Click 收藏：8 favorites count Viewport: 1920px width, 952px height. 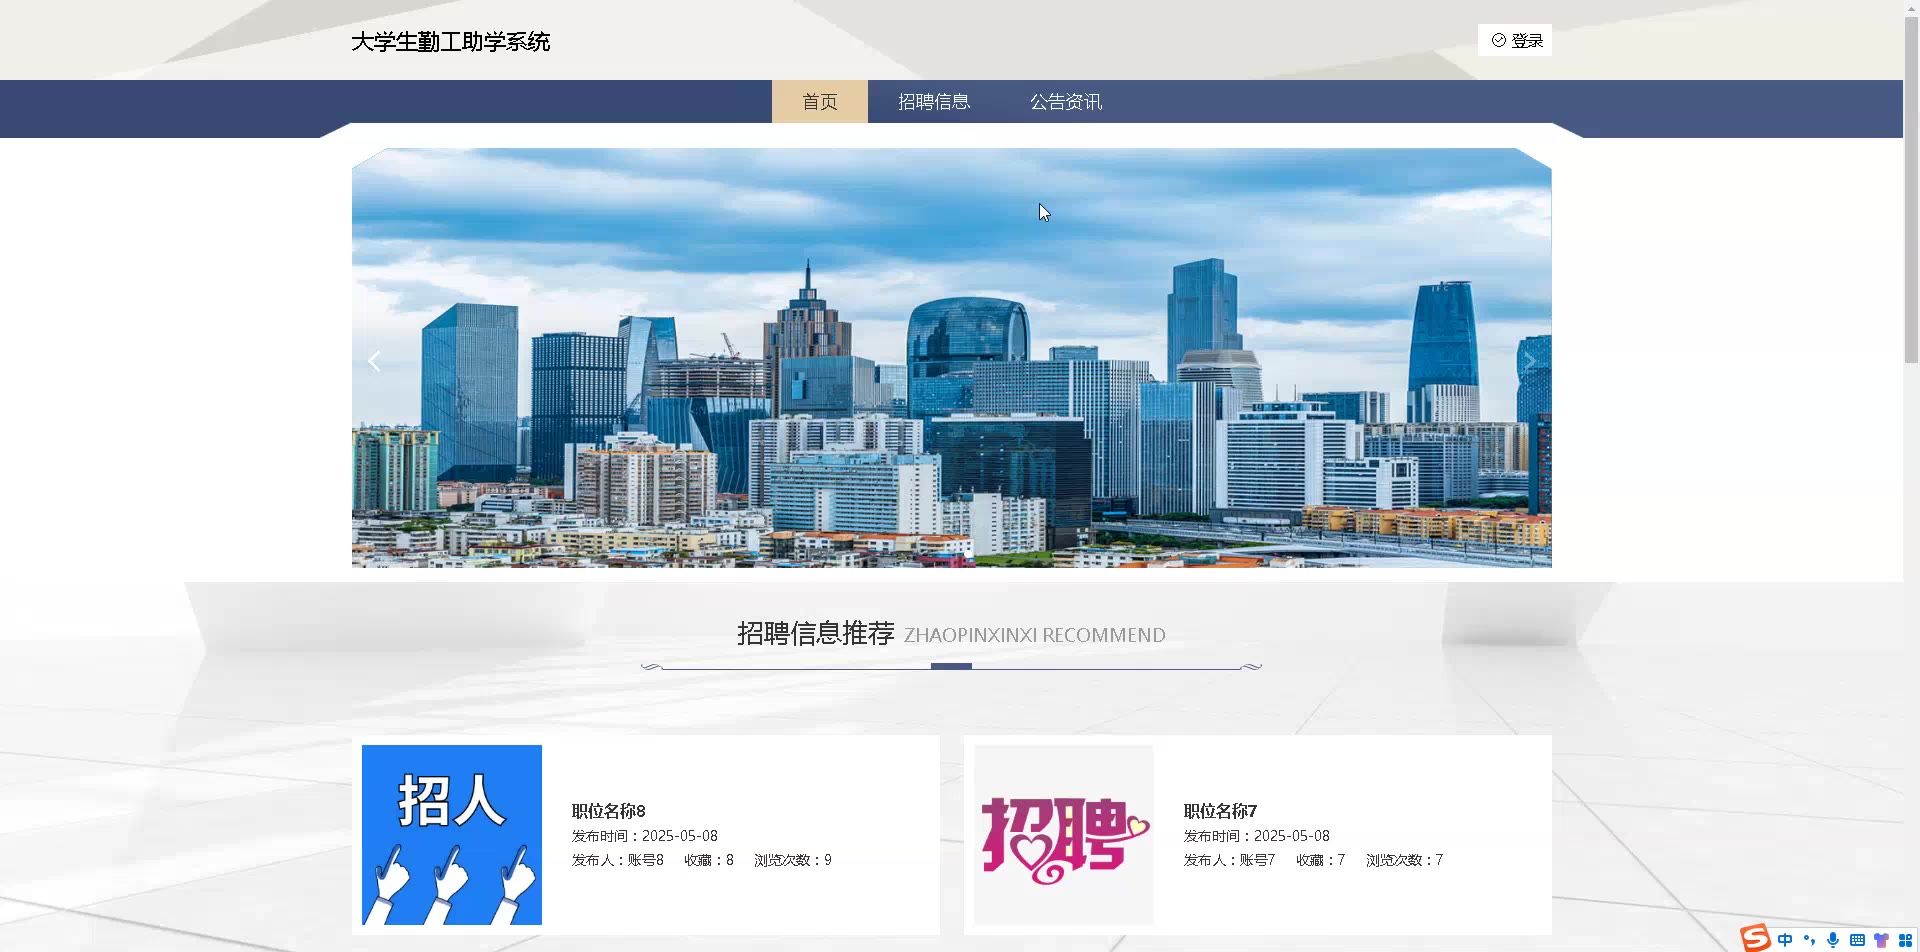click(x=709, y=860)
